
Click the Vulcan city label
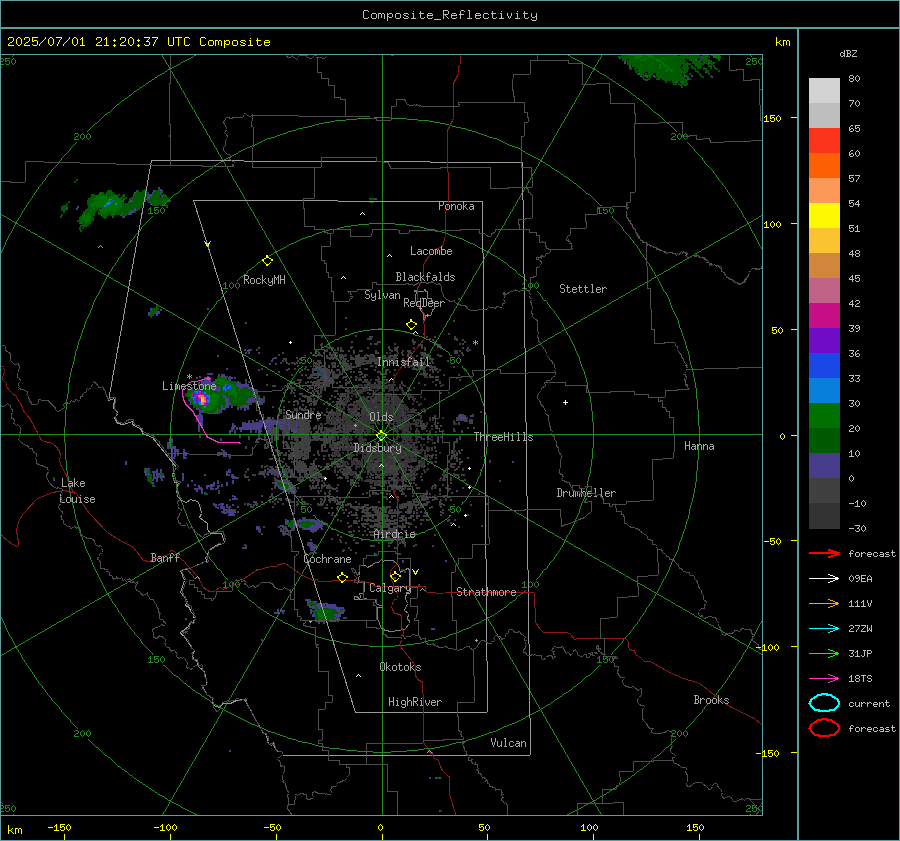[x=508, y=743]
